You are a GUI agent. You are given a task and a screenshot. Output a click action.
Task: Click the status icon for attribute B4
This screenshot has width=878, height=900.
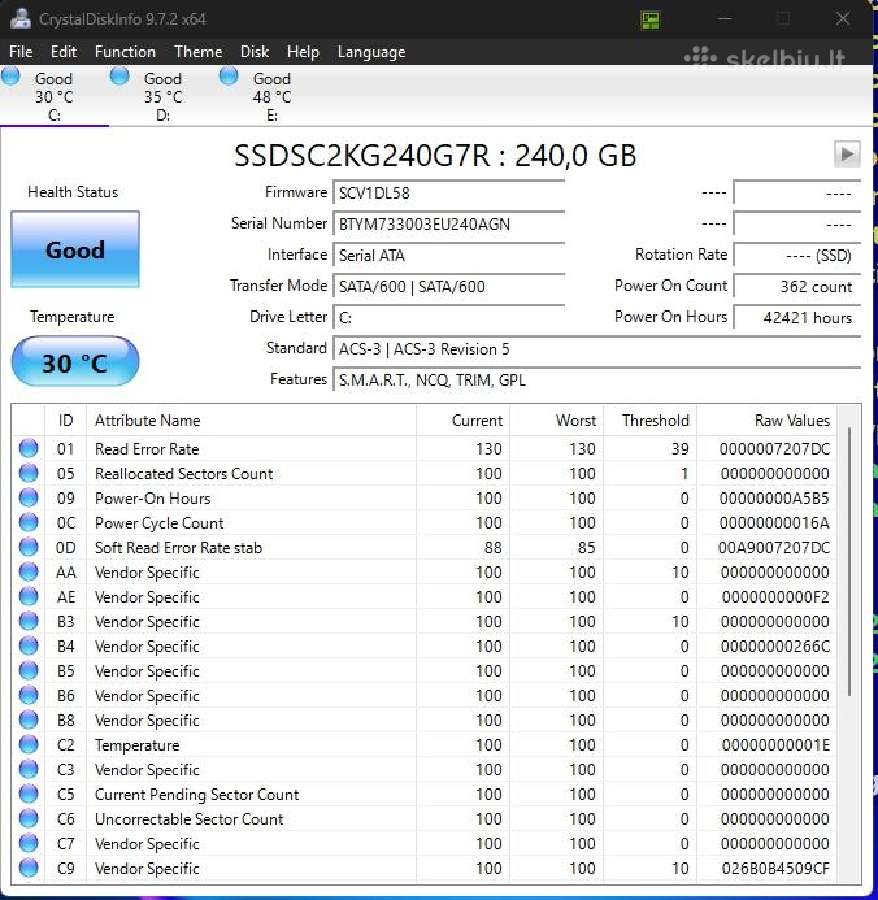coord(28,646)
